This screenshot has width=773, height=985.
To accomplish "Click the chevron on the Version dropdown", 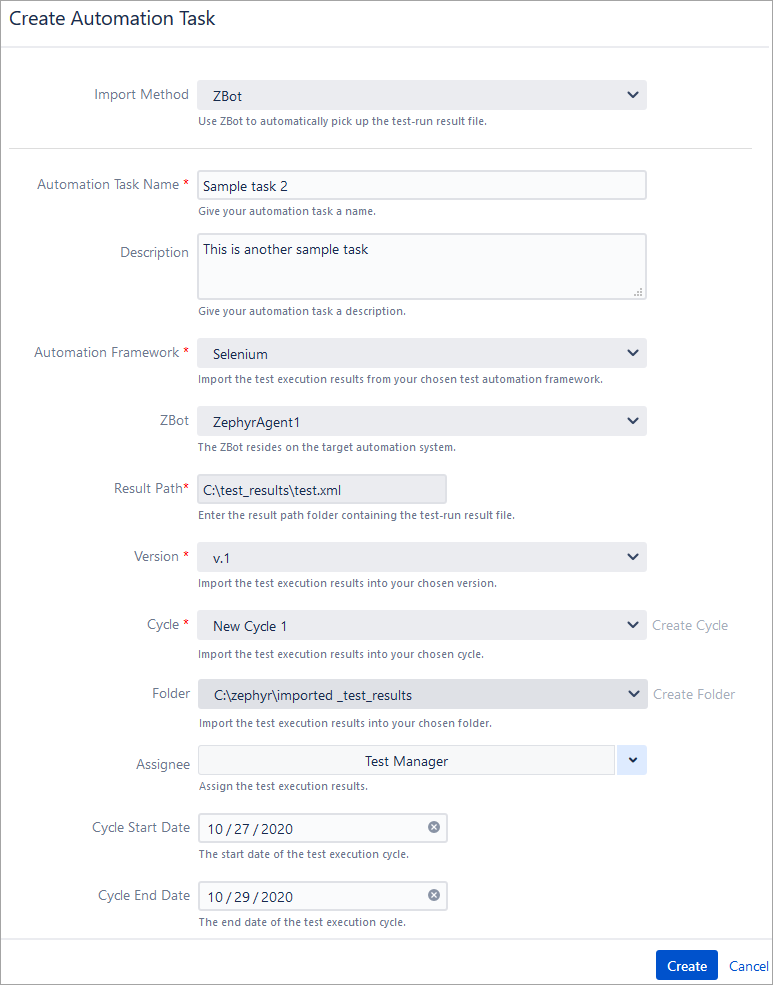I will [632, 556].
